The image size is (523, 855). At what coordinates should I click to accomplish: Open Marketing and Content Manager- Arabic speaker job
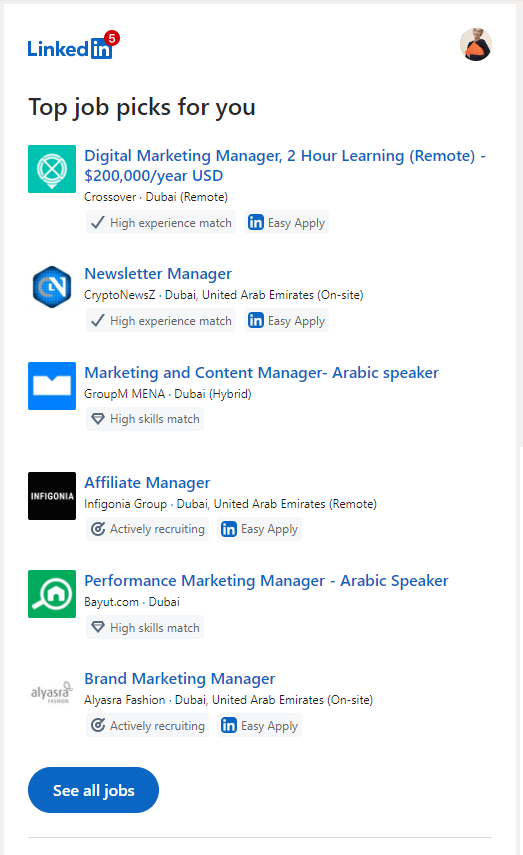pos(261,373)
